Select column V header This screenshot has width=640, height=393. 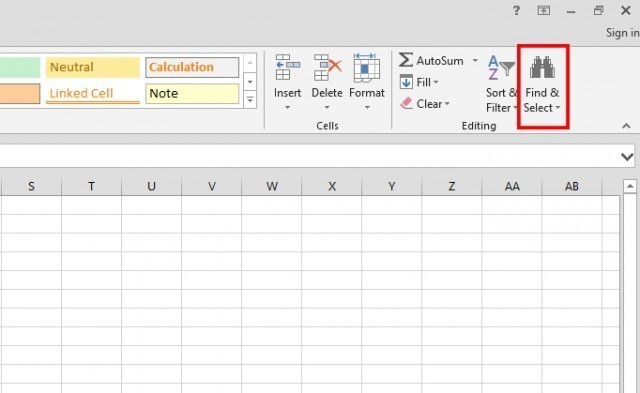[211, 187]
